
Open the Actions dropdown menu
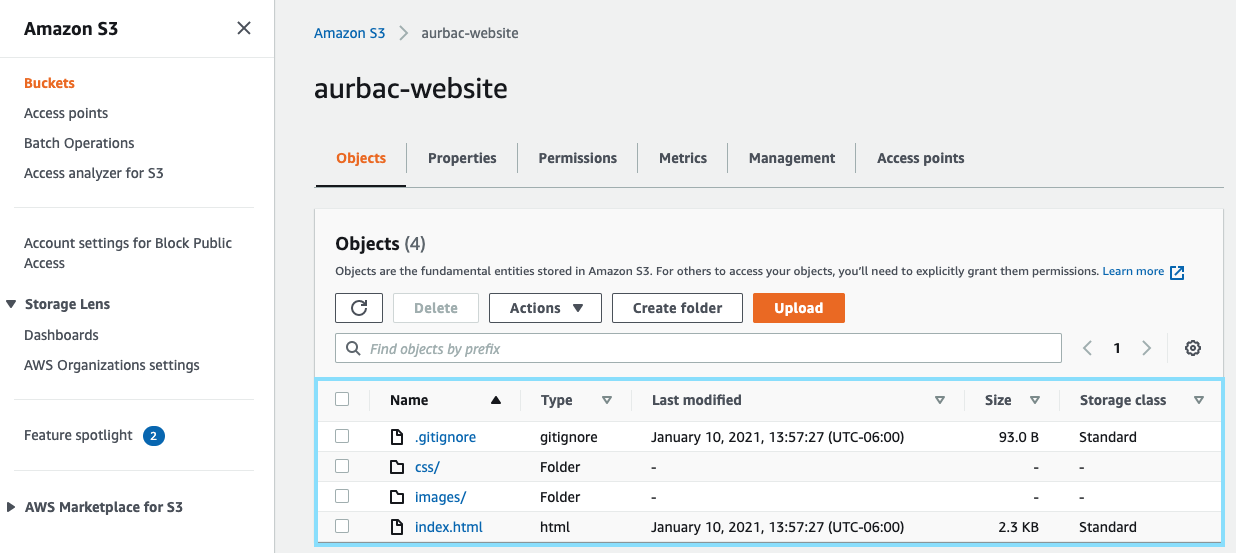(545, 308)
